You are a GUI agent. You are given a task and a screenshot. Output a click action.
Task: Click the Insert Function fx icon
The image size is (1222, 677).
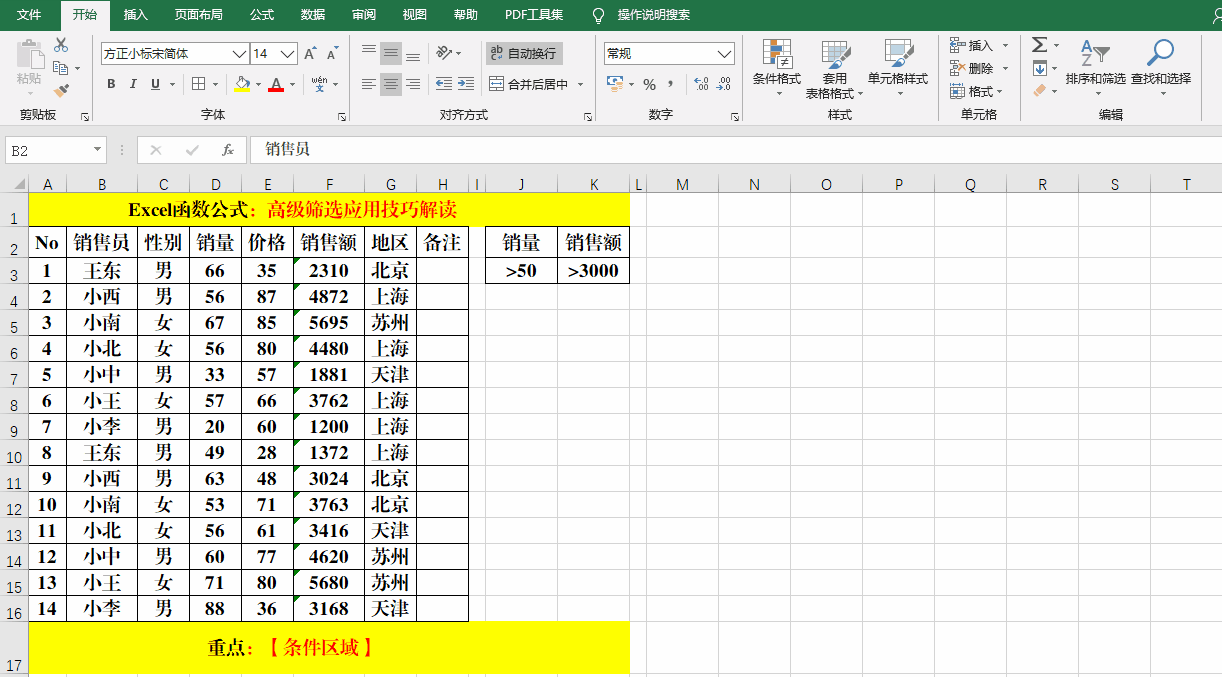click(228, 150)
